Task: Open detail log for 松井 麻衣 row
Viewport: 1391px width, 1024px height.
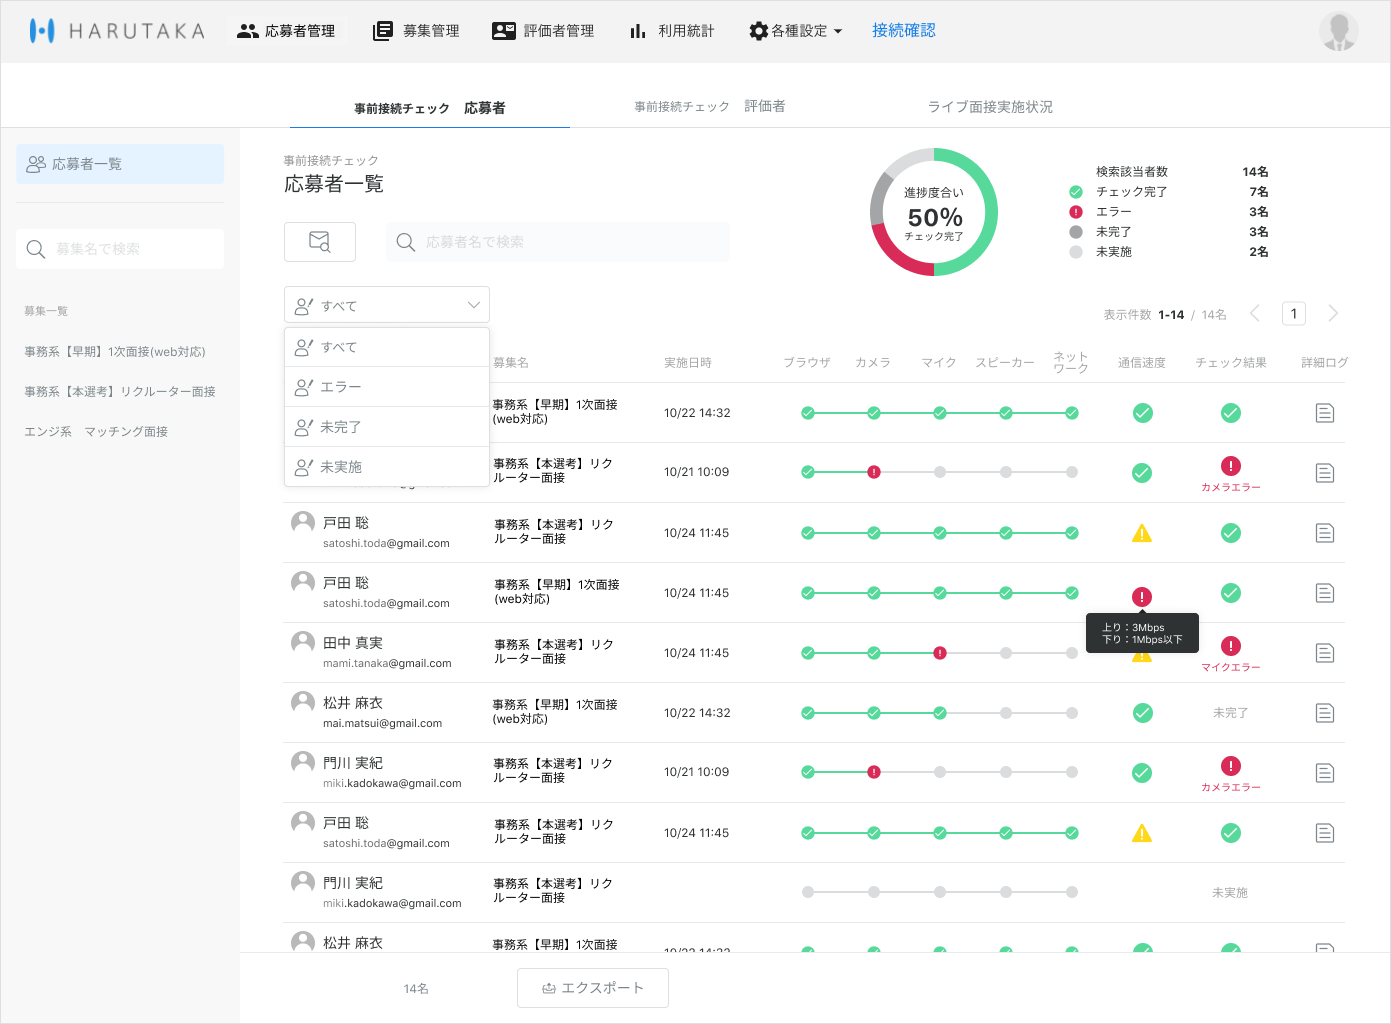Action: click(x=1324, y=713)
